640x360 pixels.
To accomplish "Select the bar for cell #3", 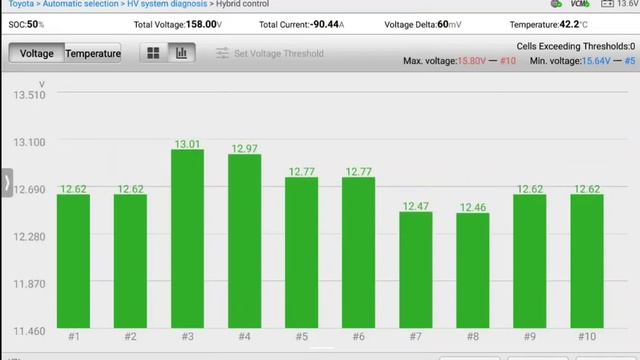I will 187,239.
